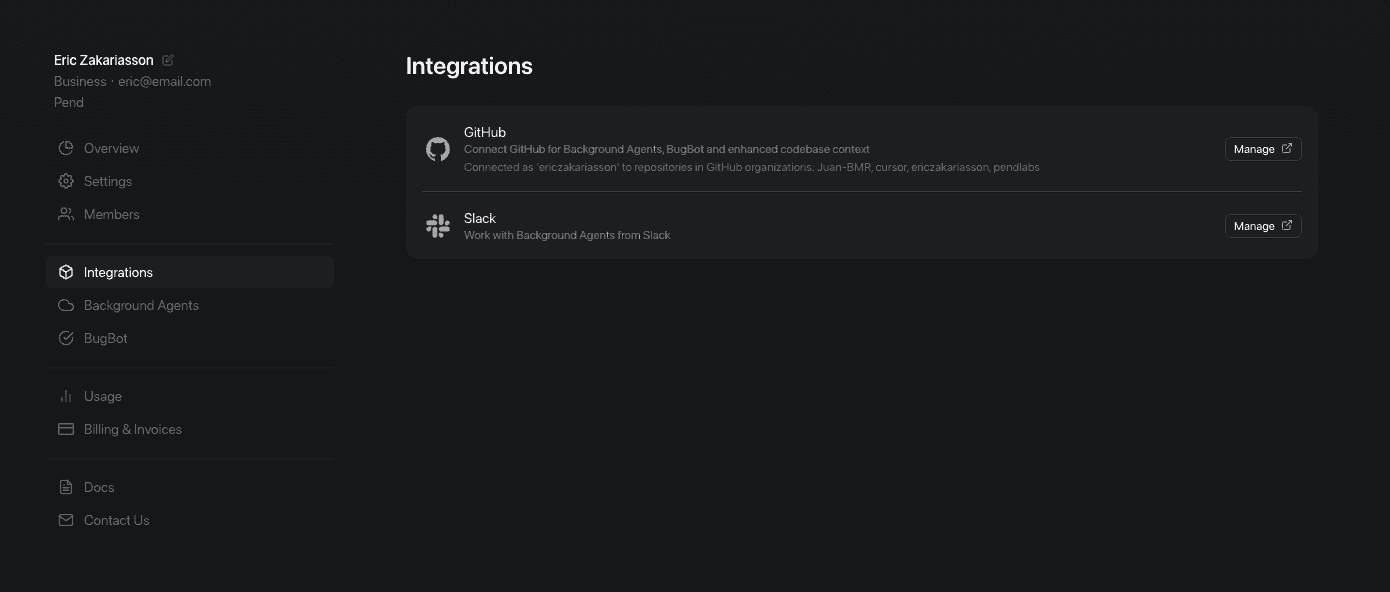Select the Settings gear icon
The width and height of the screenshot is (1390, 592).
(65, 181)
